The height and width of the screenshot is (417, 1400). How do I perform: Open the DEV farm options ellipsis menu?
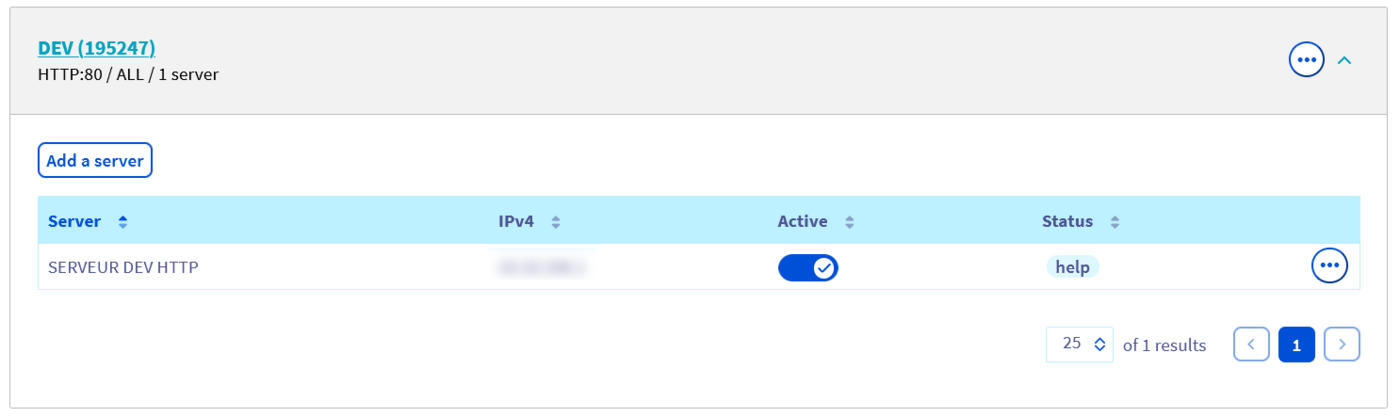click(1306, 60)
